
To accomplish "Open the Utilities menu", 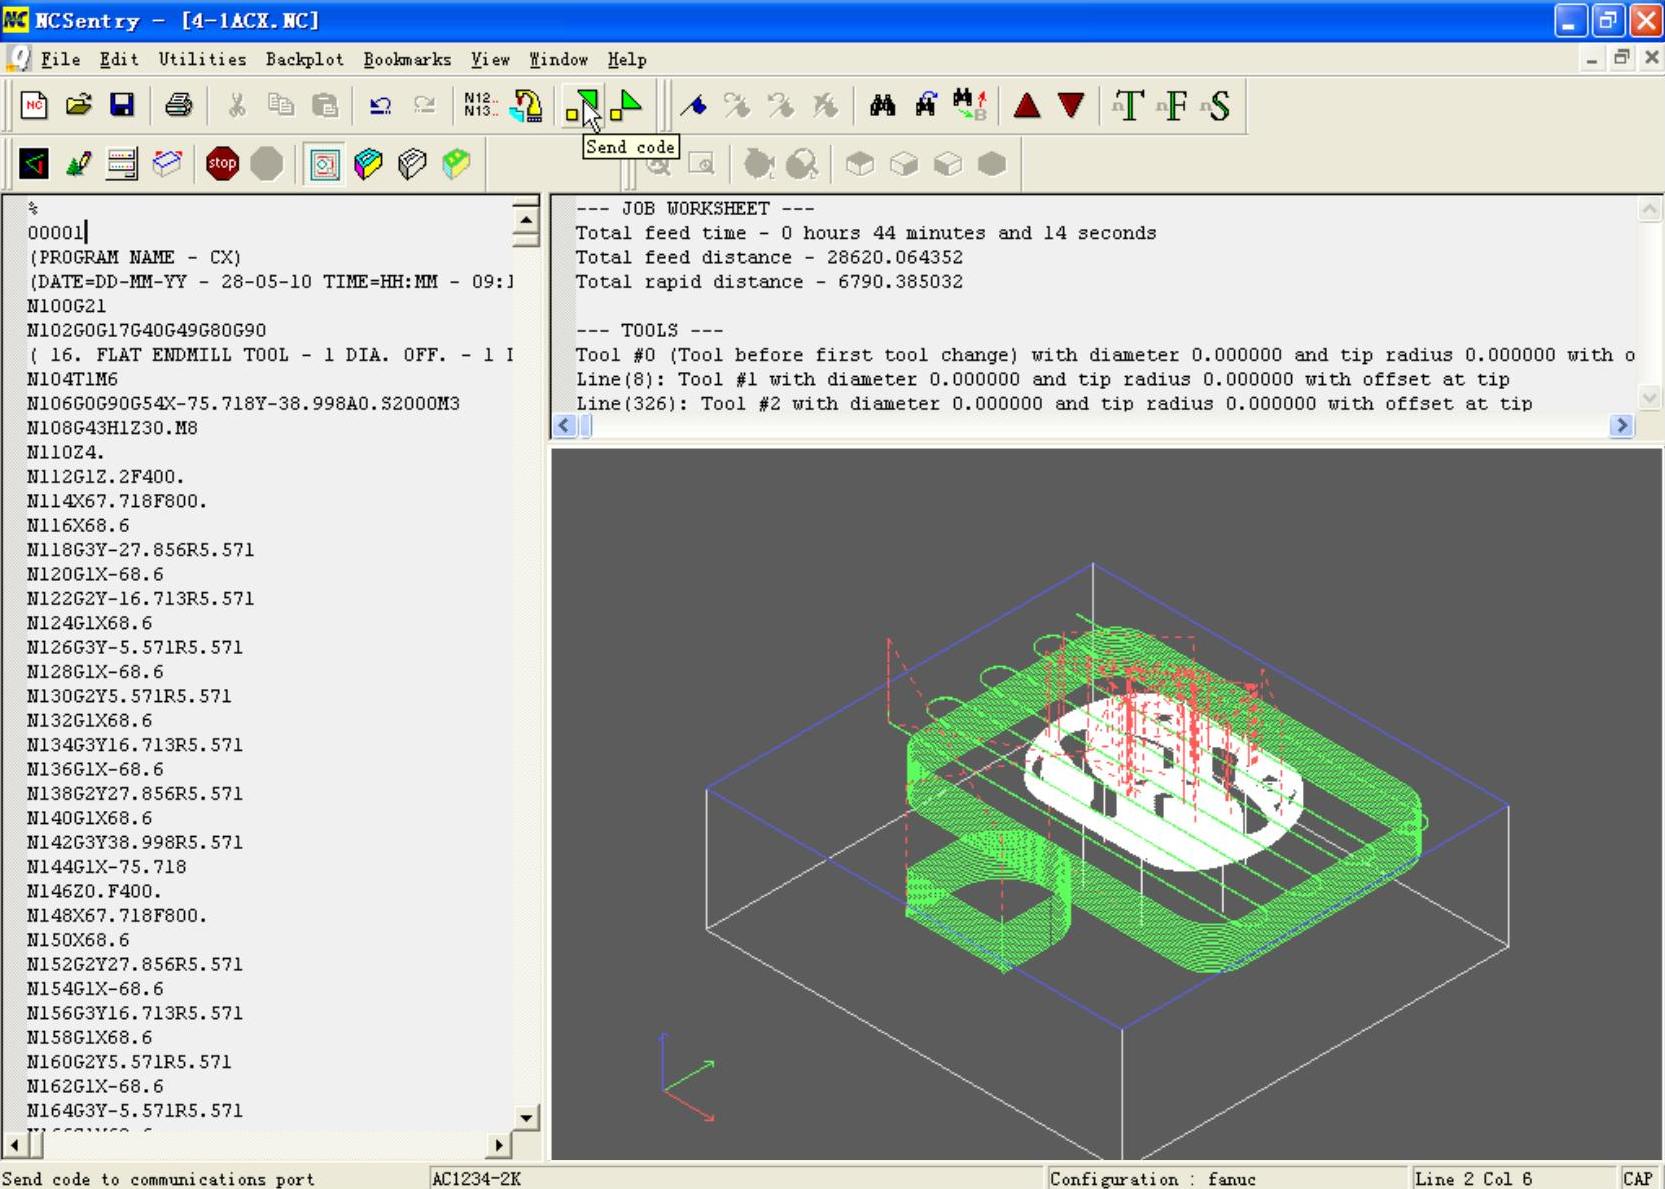I will (x=202, y=60).
